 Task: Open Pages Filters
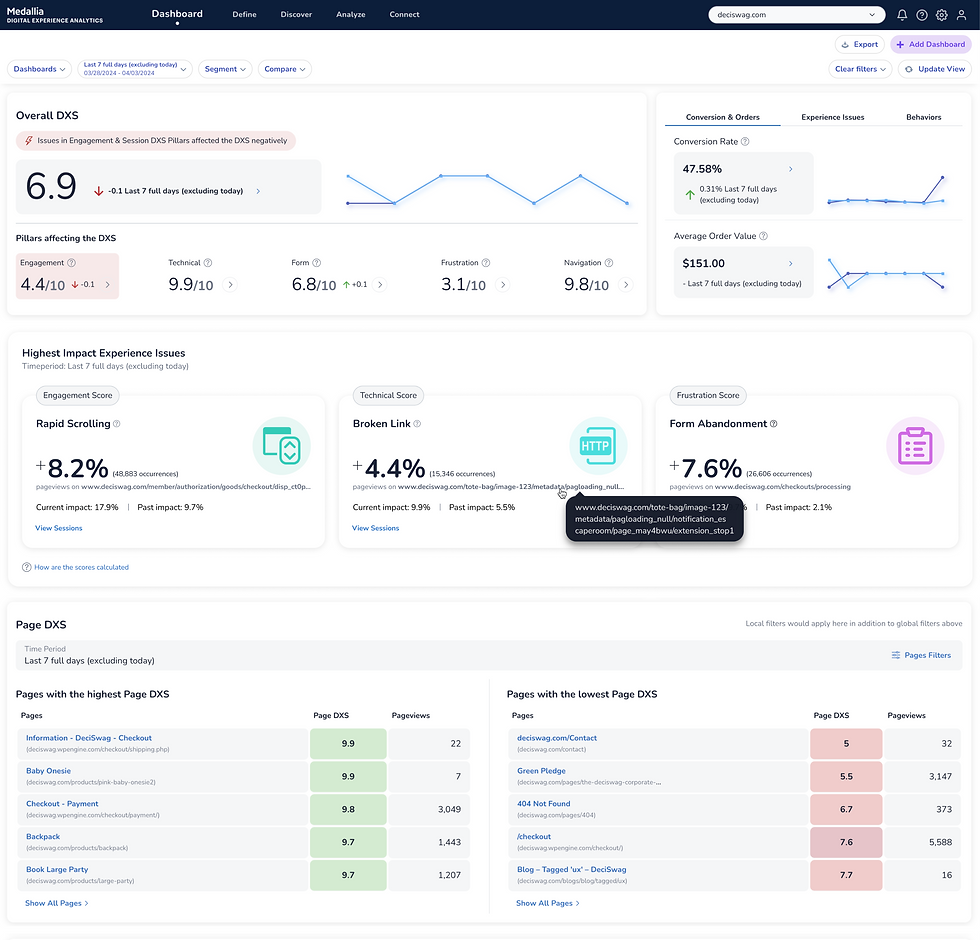(x=921, y=656)
